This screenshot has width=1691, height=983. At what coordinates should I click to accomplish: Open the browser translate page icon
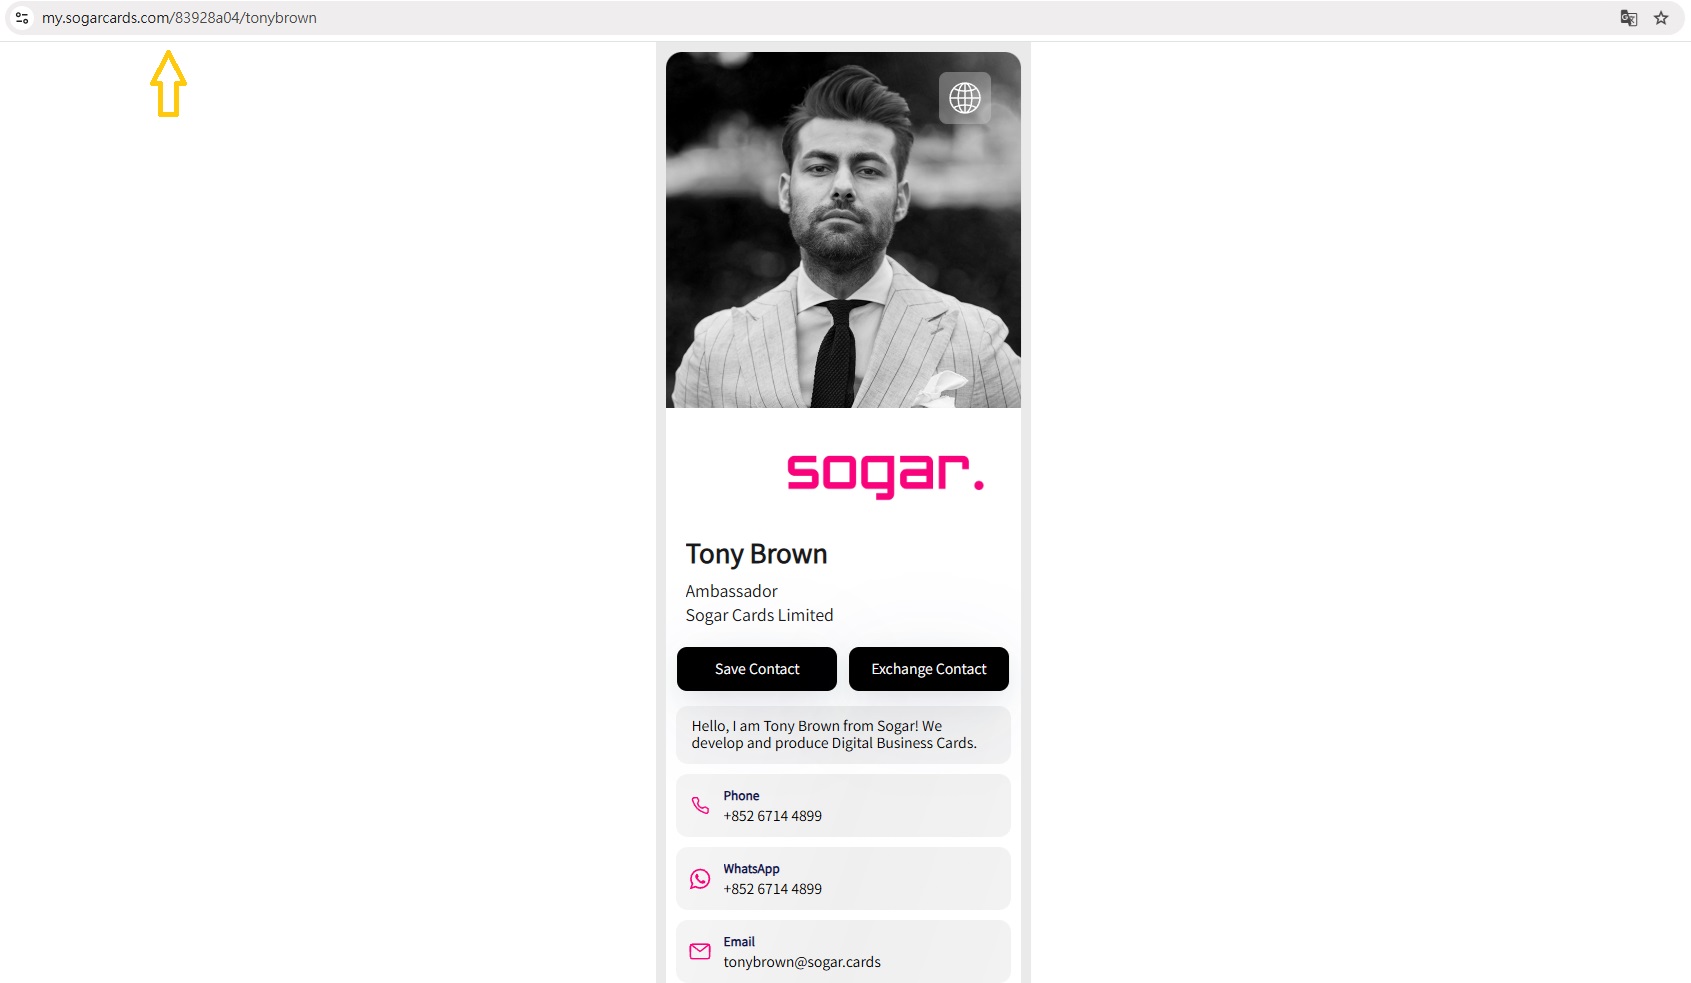1629,18
